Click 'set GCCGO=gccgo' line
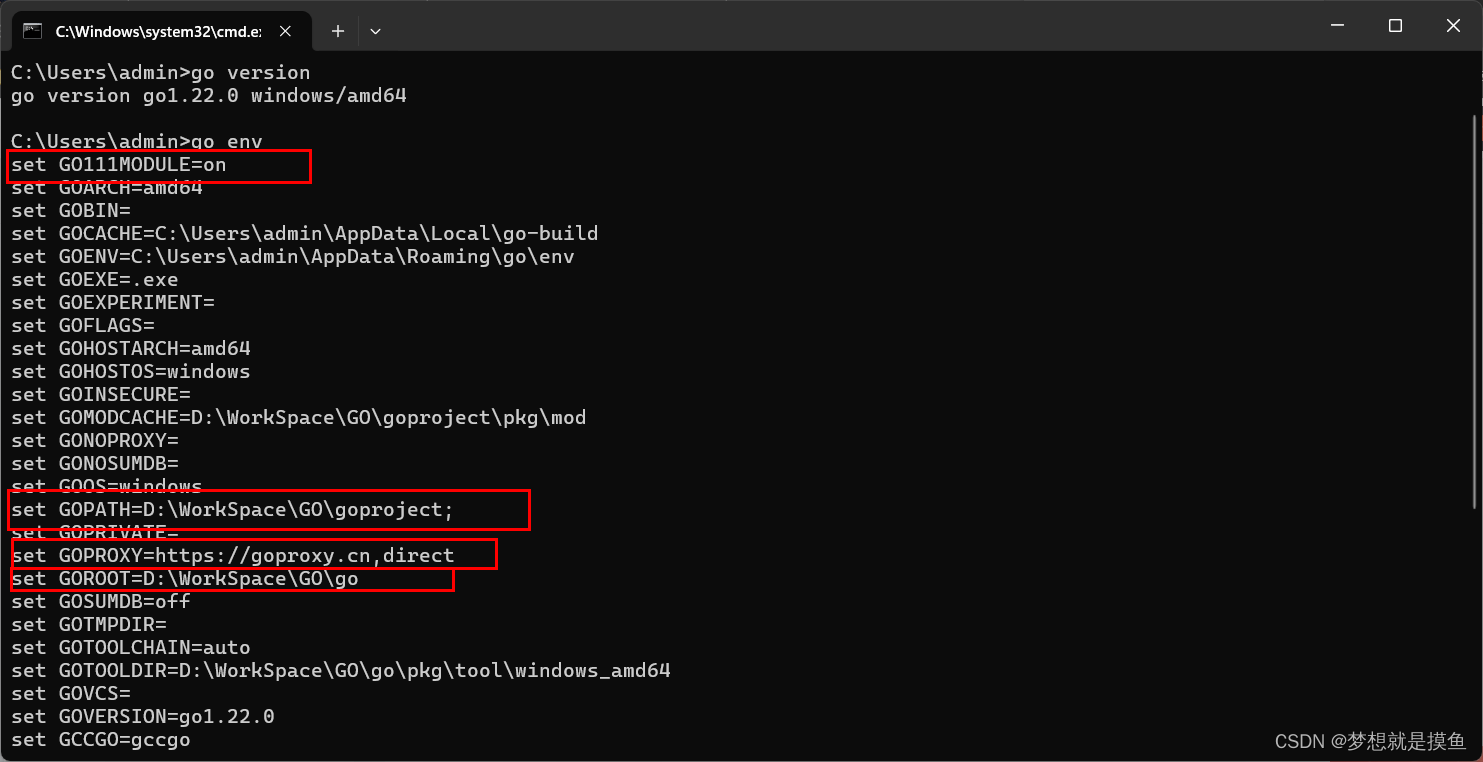The width and height of the screenshot is (1483, 762). (101, 739)
